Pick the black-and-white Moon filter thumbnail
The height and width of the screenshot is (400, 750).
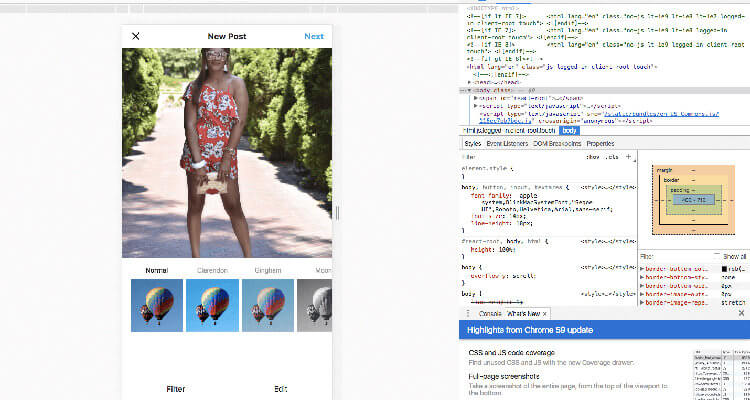tap(320, 303)
